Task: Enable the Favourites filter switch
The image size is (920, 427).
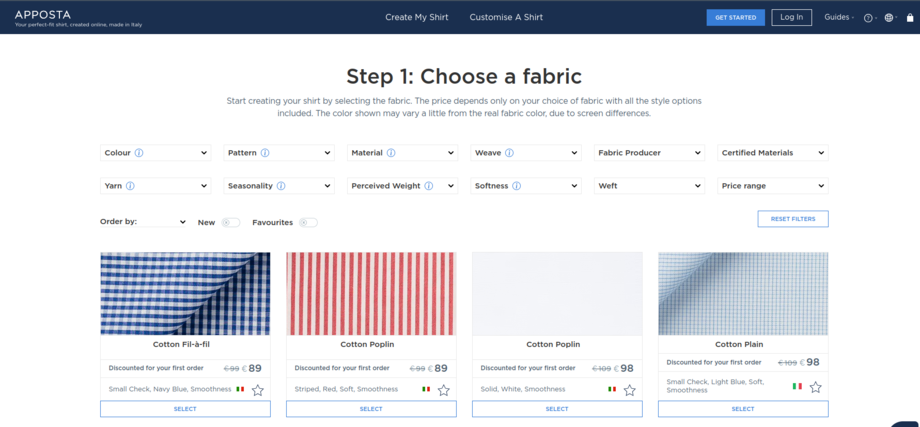Action: [308, 222]
